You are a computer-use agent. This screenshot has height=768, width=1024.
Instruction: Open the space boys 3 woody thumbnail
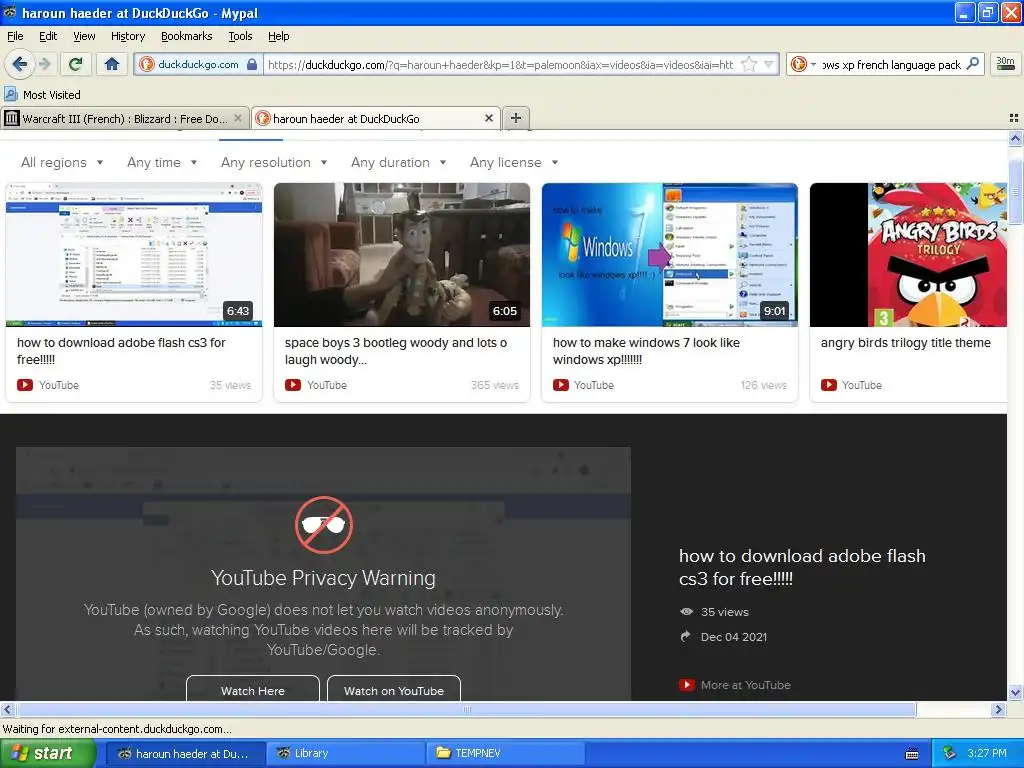pos(402,255)
